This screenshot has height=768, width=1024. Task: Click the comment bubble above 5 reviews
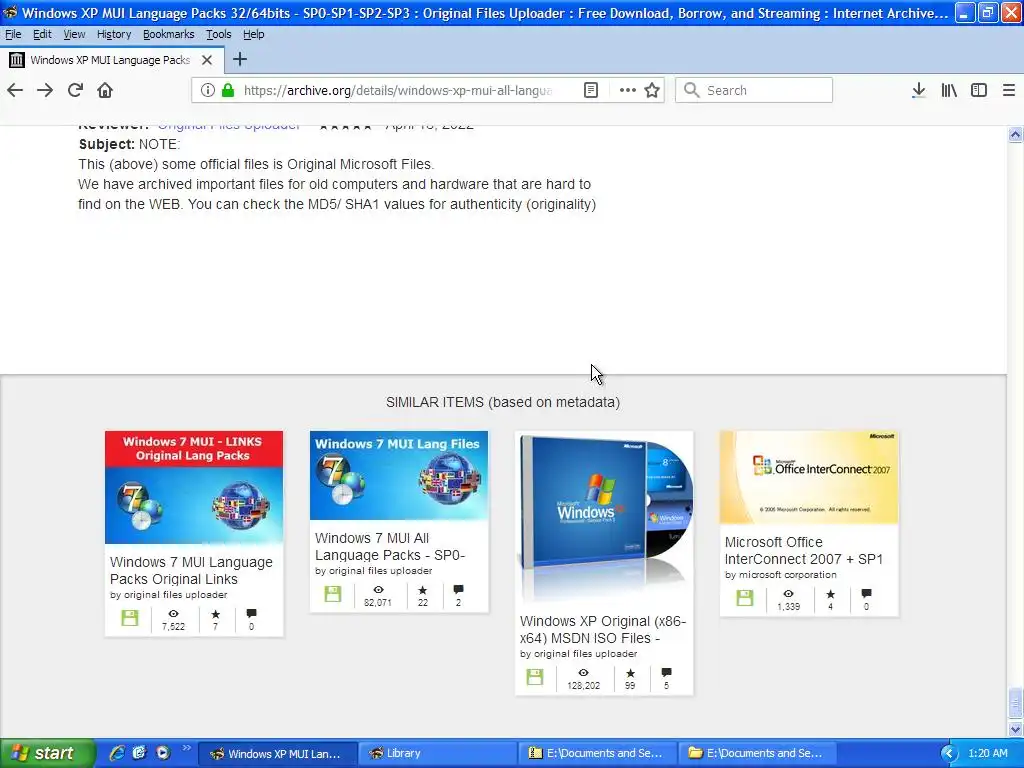tap(666, 673)
